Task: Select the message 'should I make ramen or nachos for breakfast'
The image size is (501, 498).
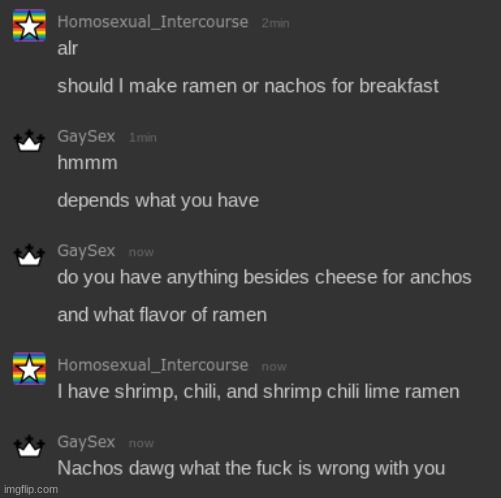Action: [248, 86]
